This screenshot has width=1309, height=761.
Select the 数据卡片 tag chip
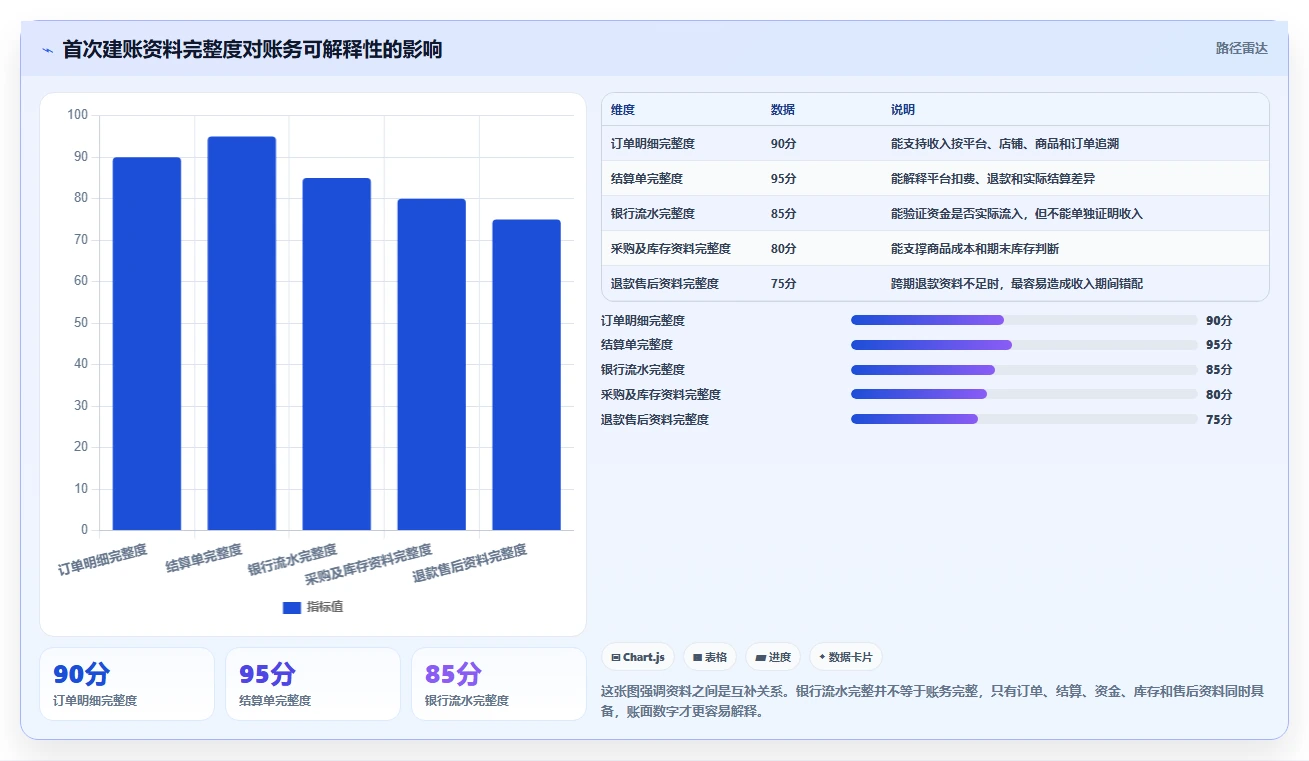(846, 657)
